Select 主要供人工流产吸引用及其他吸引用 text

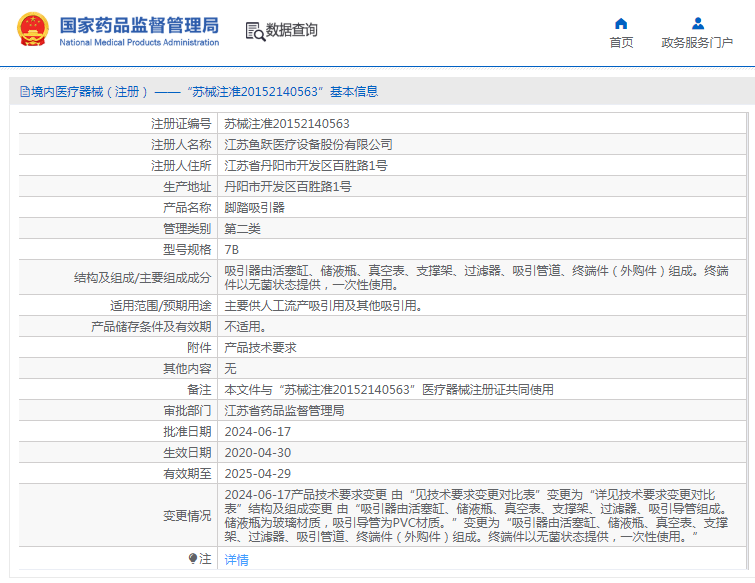coord(324,306)
